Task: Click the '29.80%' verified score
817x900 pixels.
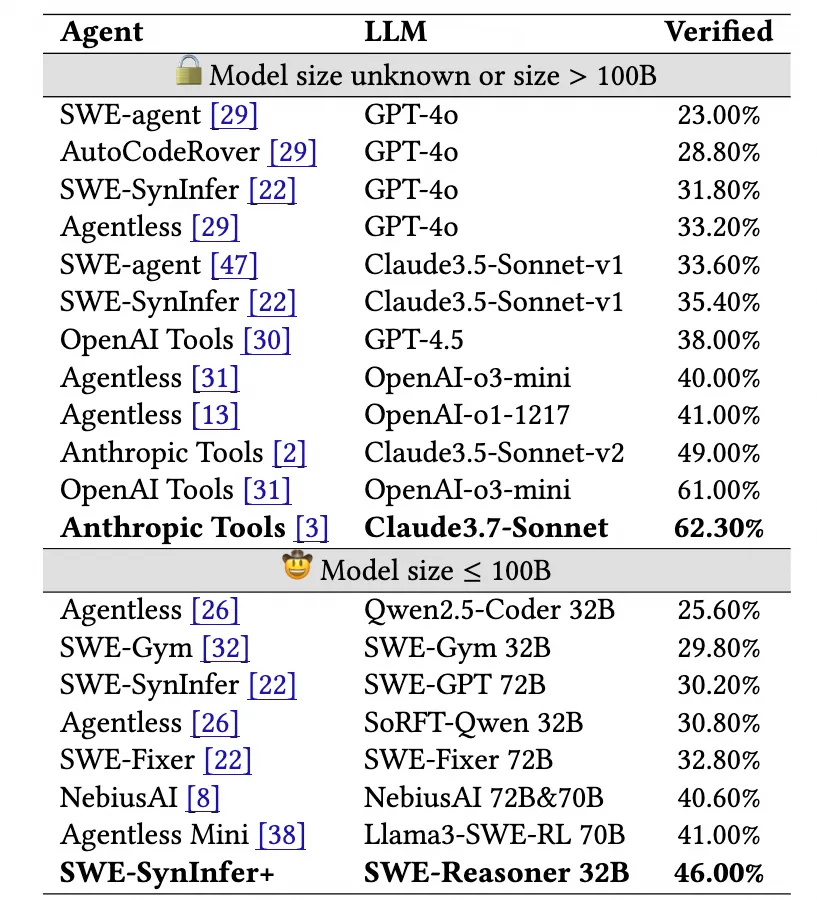Action: (x=719, y=649)
